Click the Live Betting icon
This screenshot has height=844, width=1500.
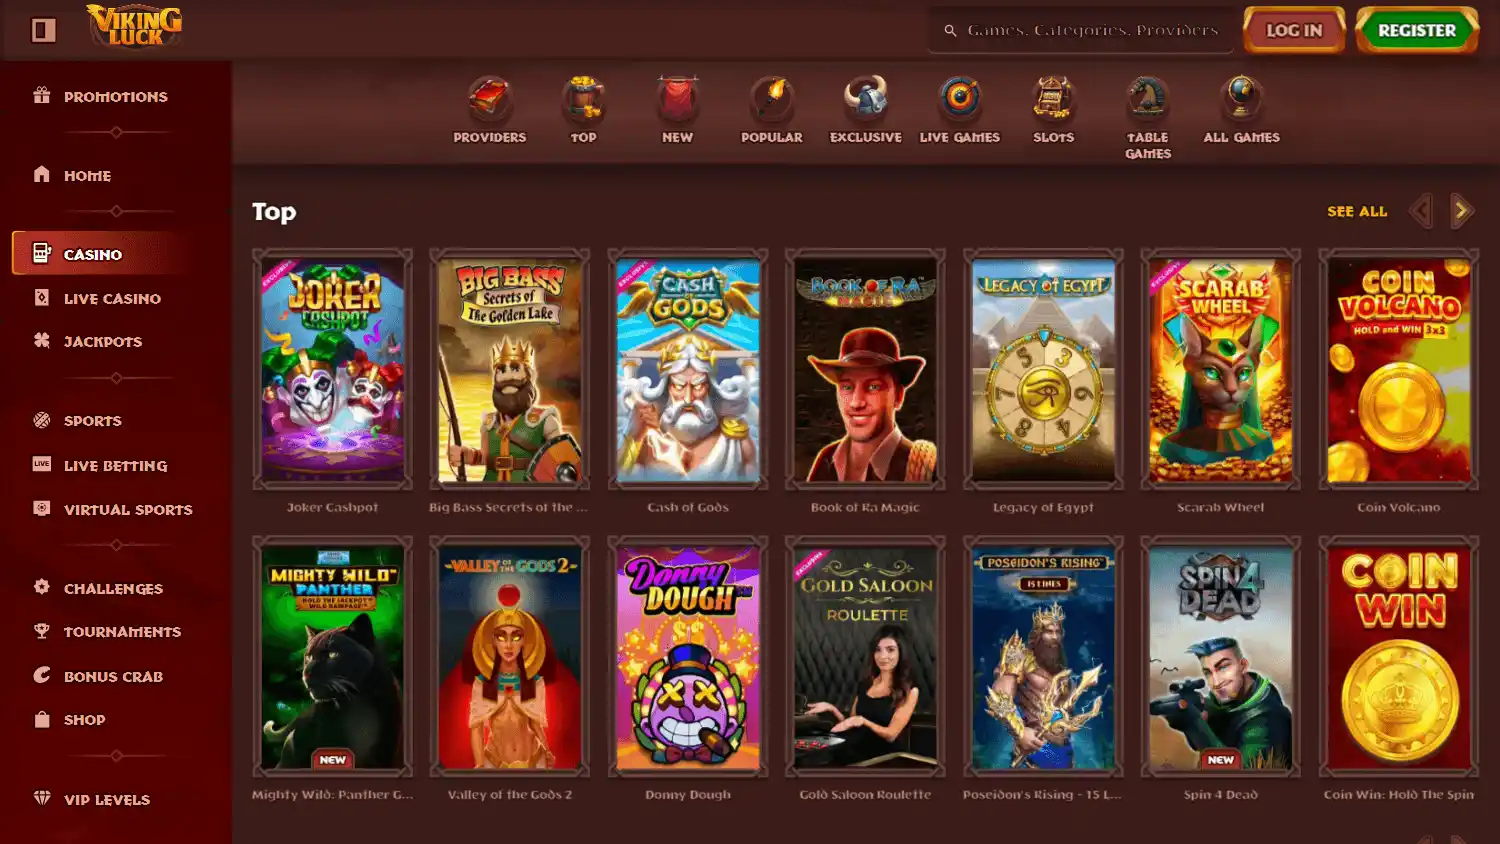(x=41, y=464)
